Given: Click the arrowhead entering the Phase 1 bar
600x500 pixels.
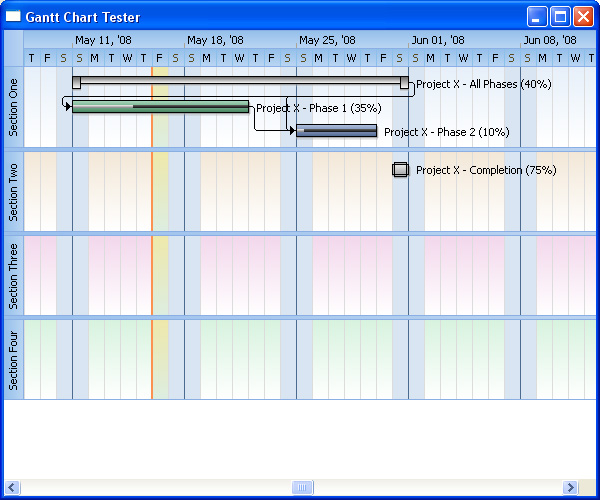Looking at the screenshot, I should tap(68, 107).
